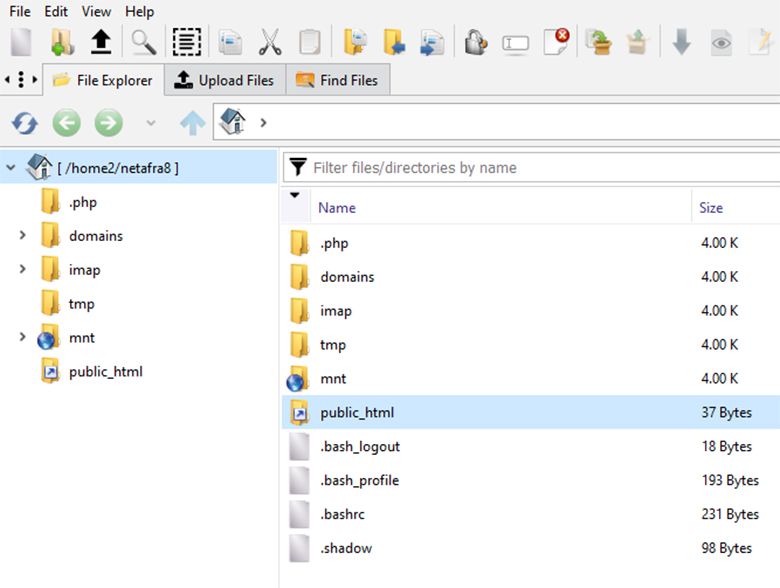
Task: Open the three-dot tab list menu
Action: pyautogui.click(x=21, y=80)
